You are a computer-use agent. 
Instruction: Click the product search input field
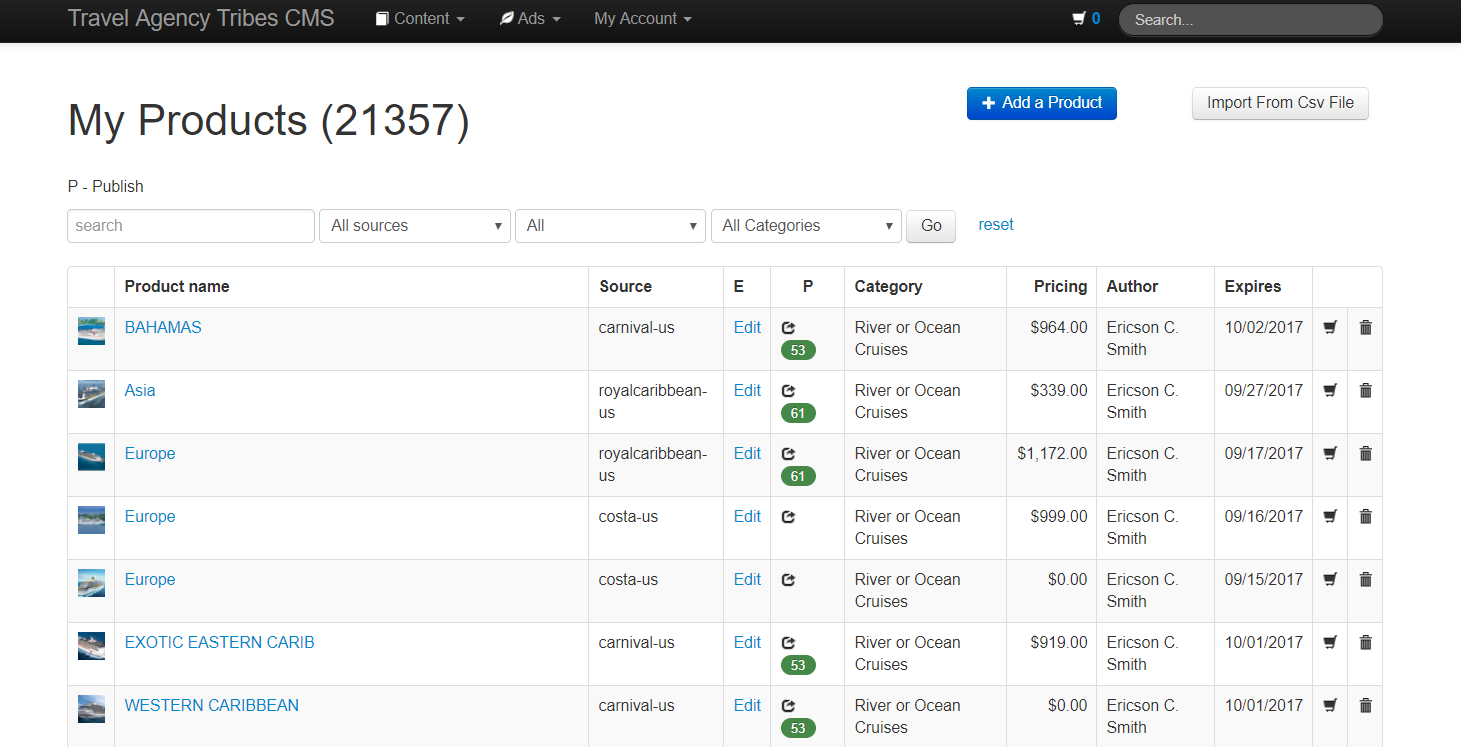pyautogui.click(x=191, y=226)
